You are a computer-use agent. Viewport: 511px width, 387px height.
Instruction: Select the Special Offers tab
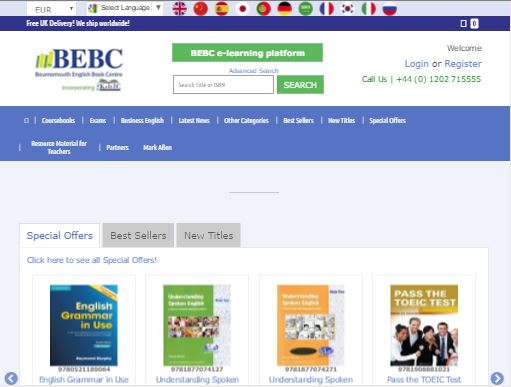tap(60, 235)
